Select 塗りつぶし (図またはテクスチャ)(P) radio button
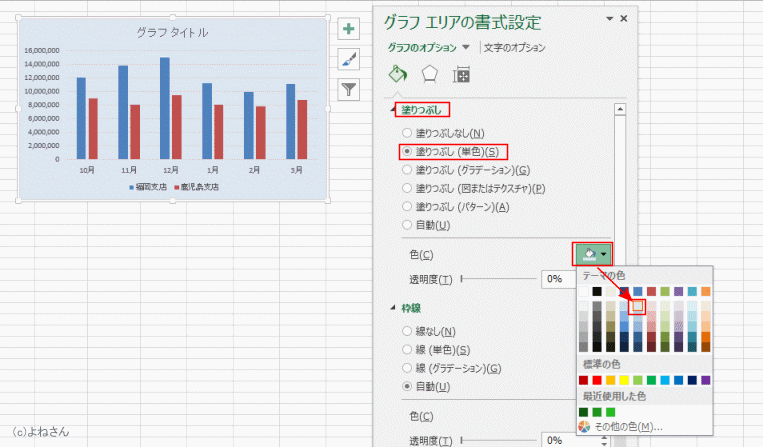Viewport: 763px width, 447px height. [x=407, y=188]
